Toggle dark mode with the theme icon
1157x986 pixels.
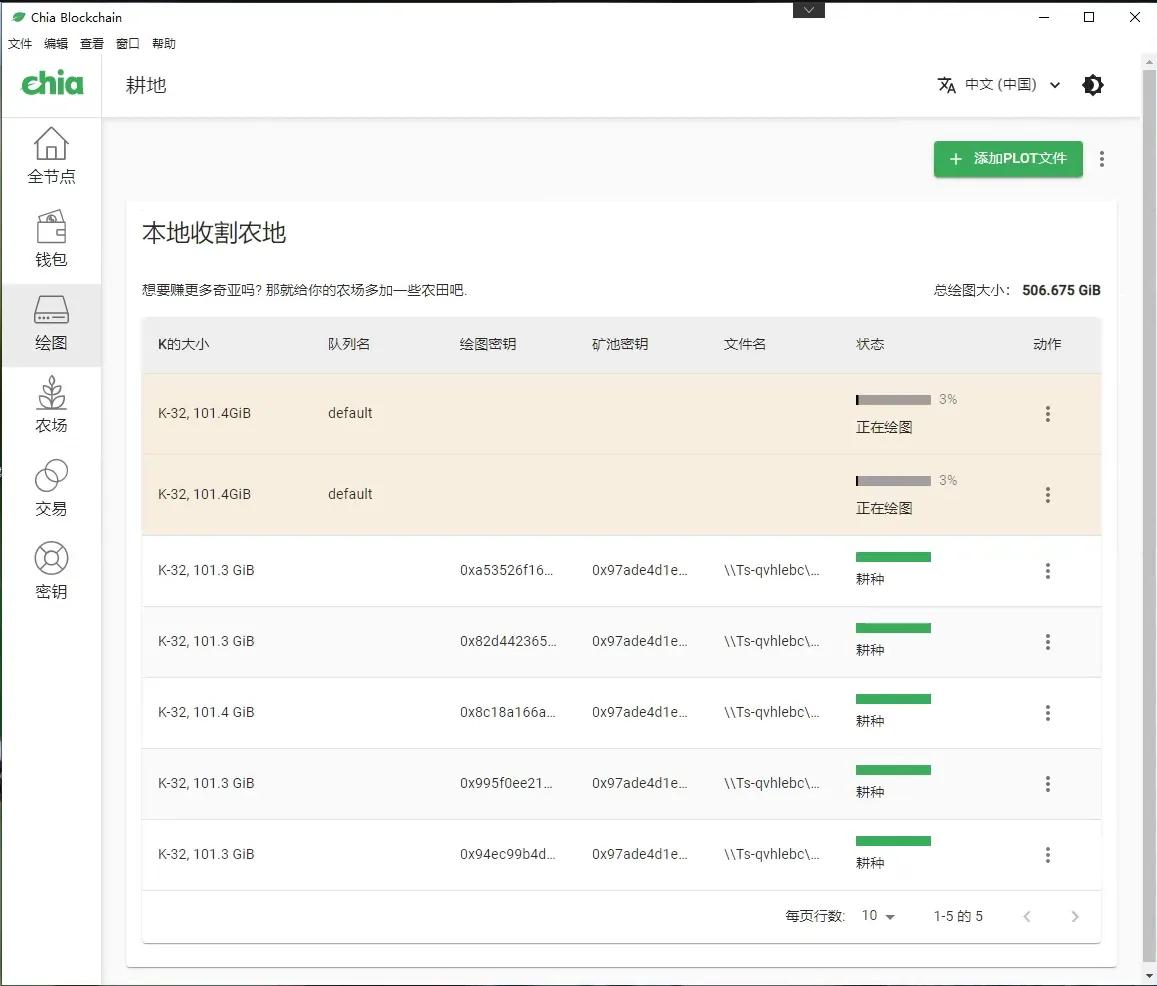coord(1092,85)
